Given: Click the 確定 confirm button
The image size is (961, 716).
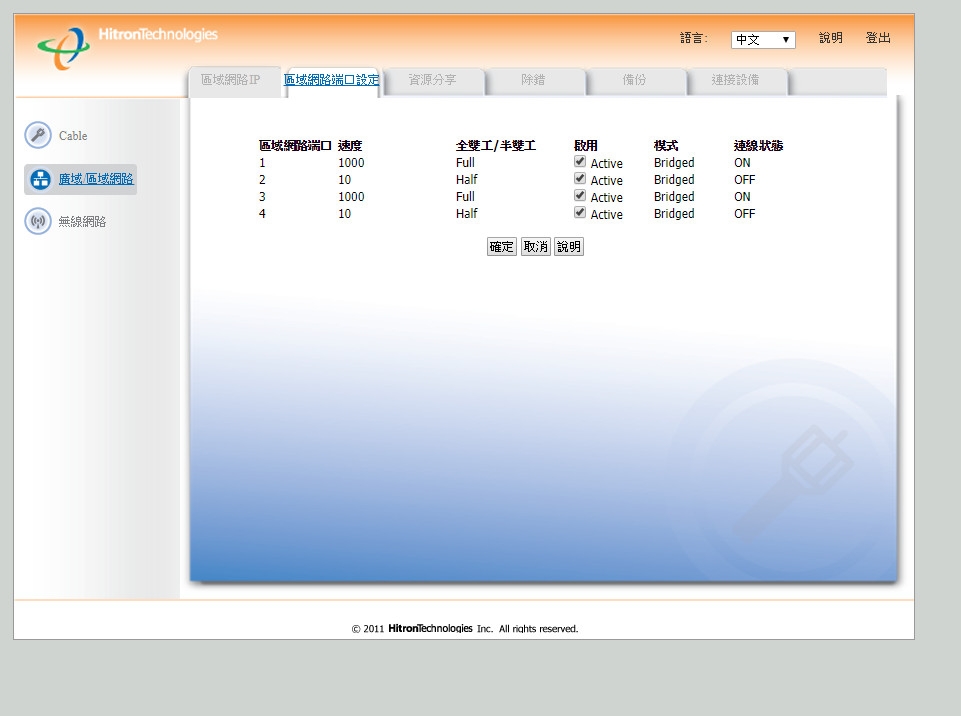Looking at the screenshot, I should click(501, 246).
